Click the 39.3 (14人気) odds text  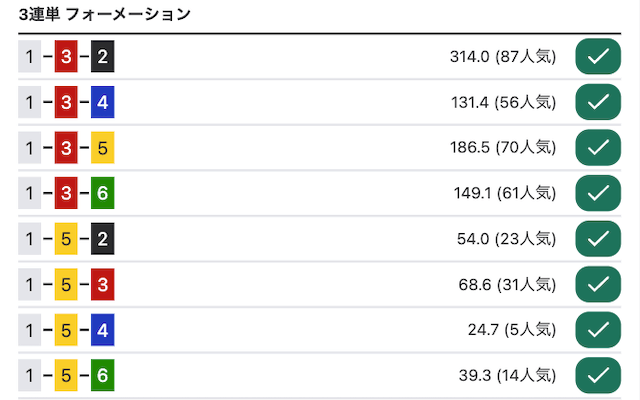[507, 376]
